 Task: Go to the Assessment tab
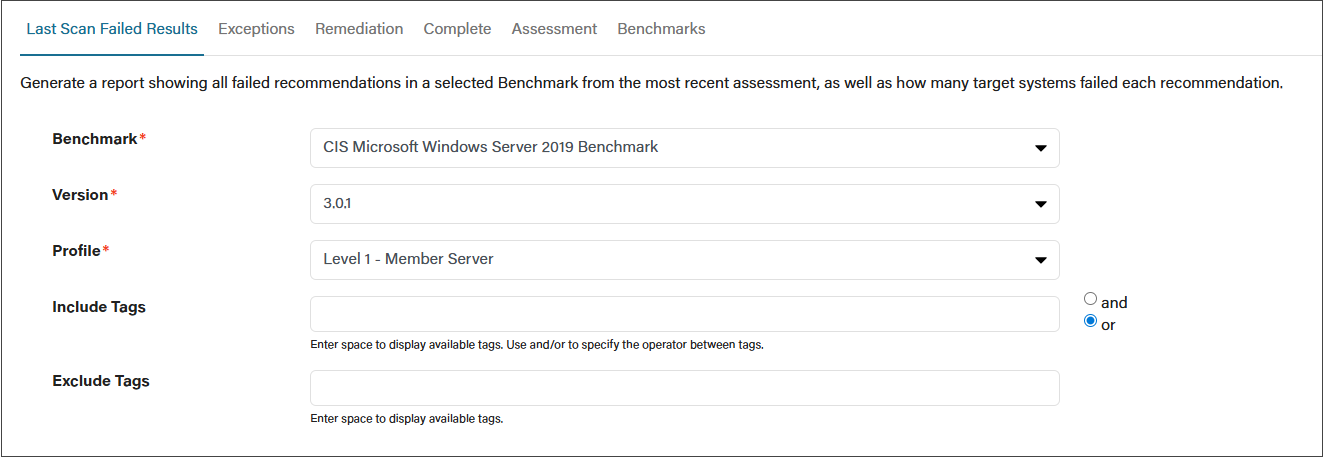point(554,29)
